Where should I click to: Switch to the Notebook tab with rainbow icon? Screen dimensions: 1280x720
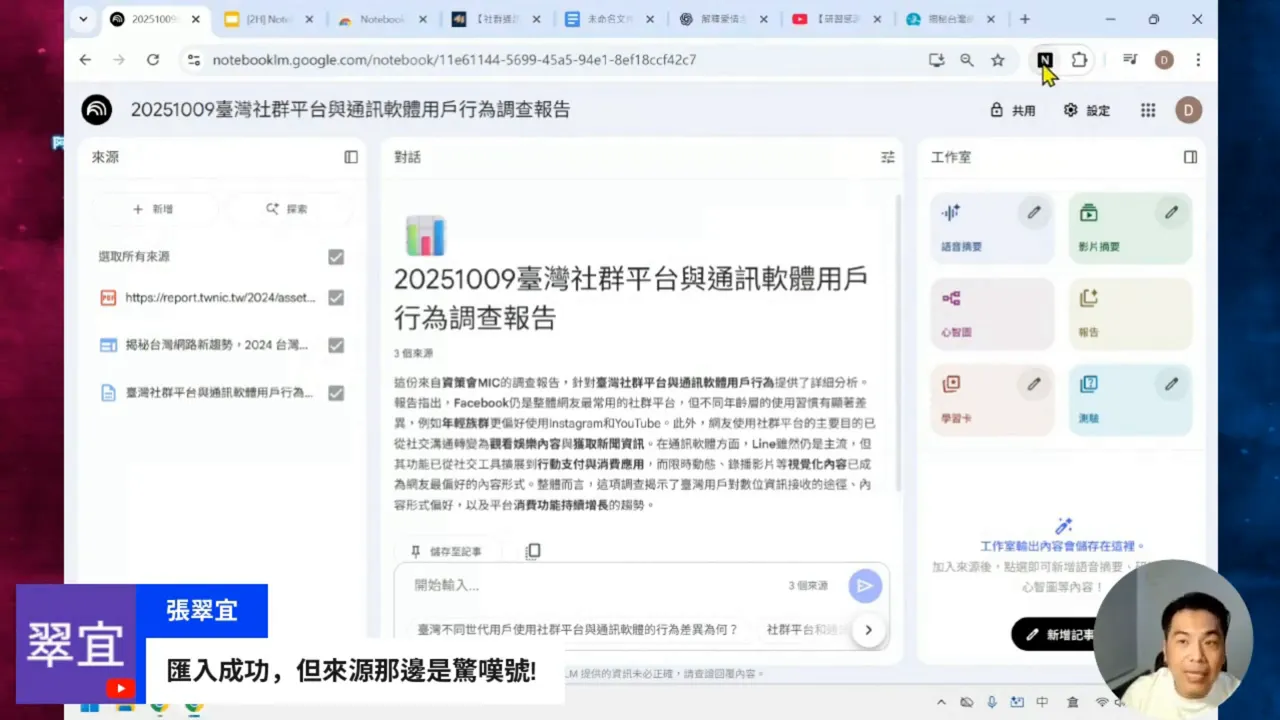(x=383, y=19)
